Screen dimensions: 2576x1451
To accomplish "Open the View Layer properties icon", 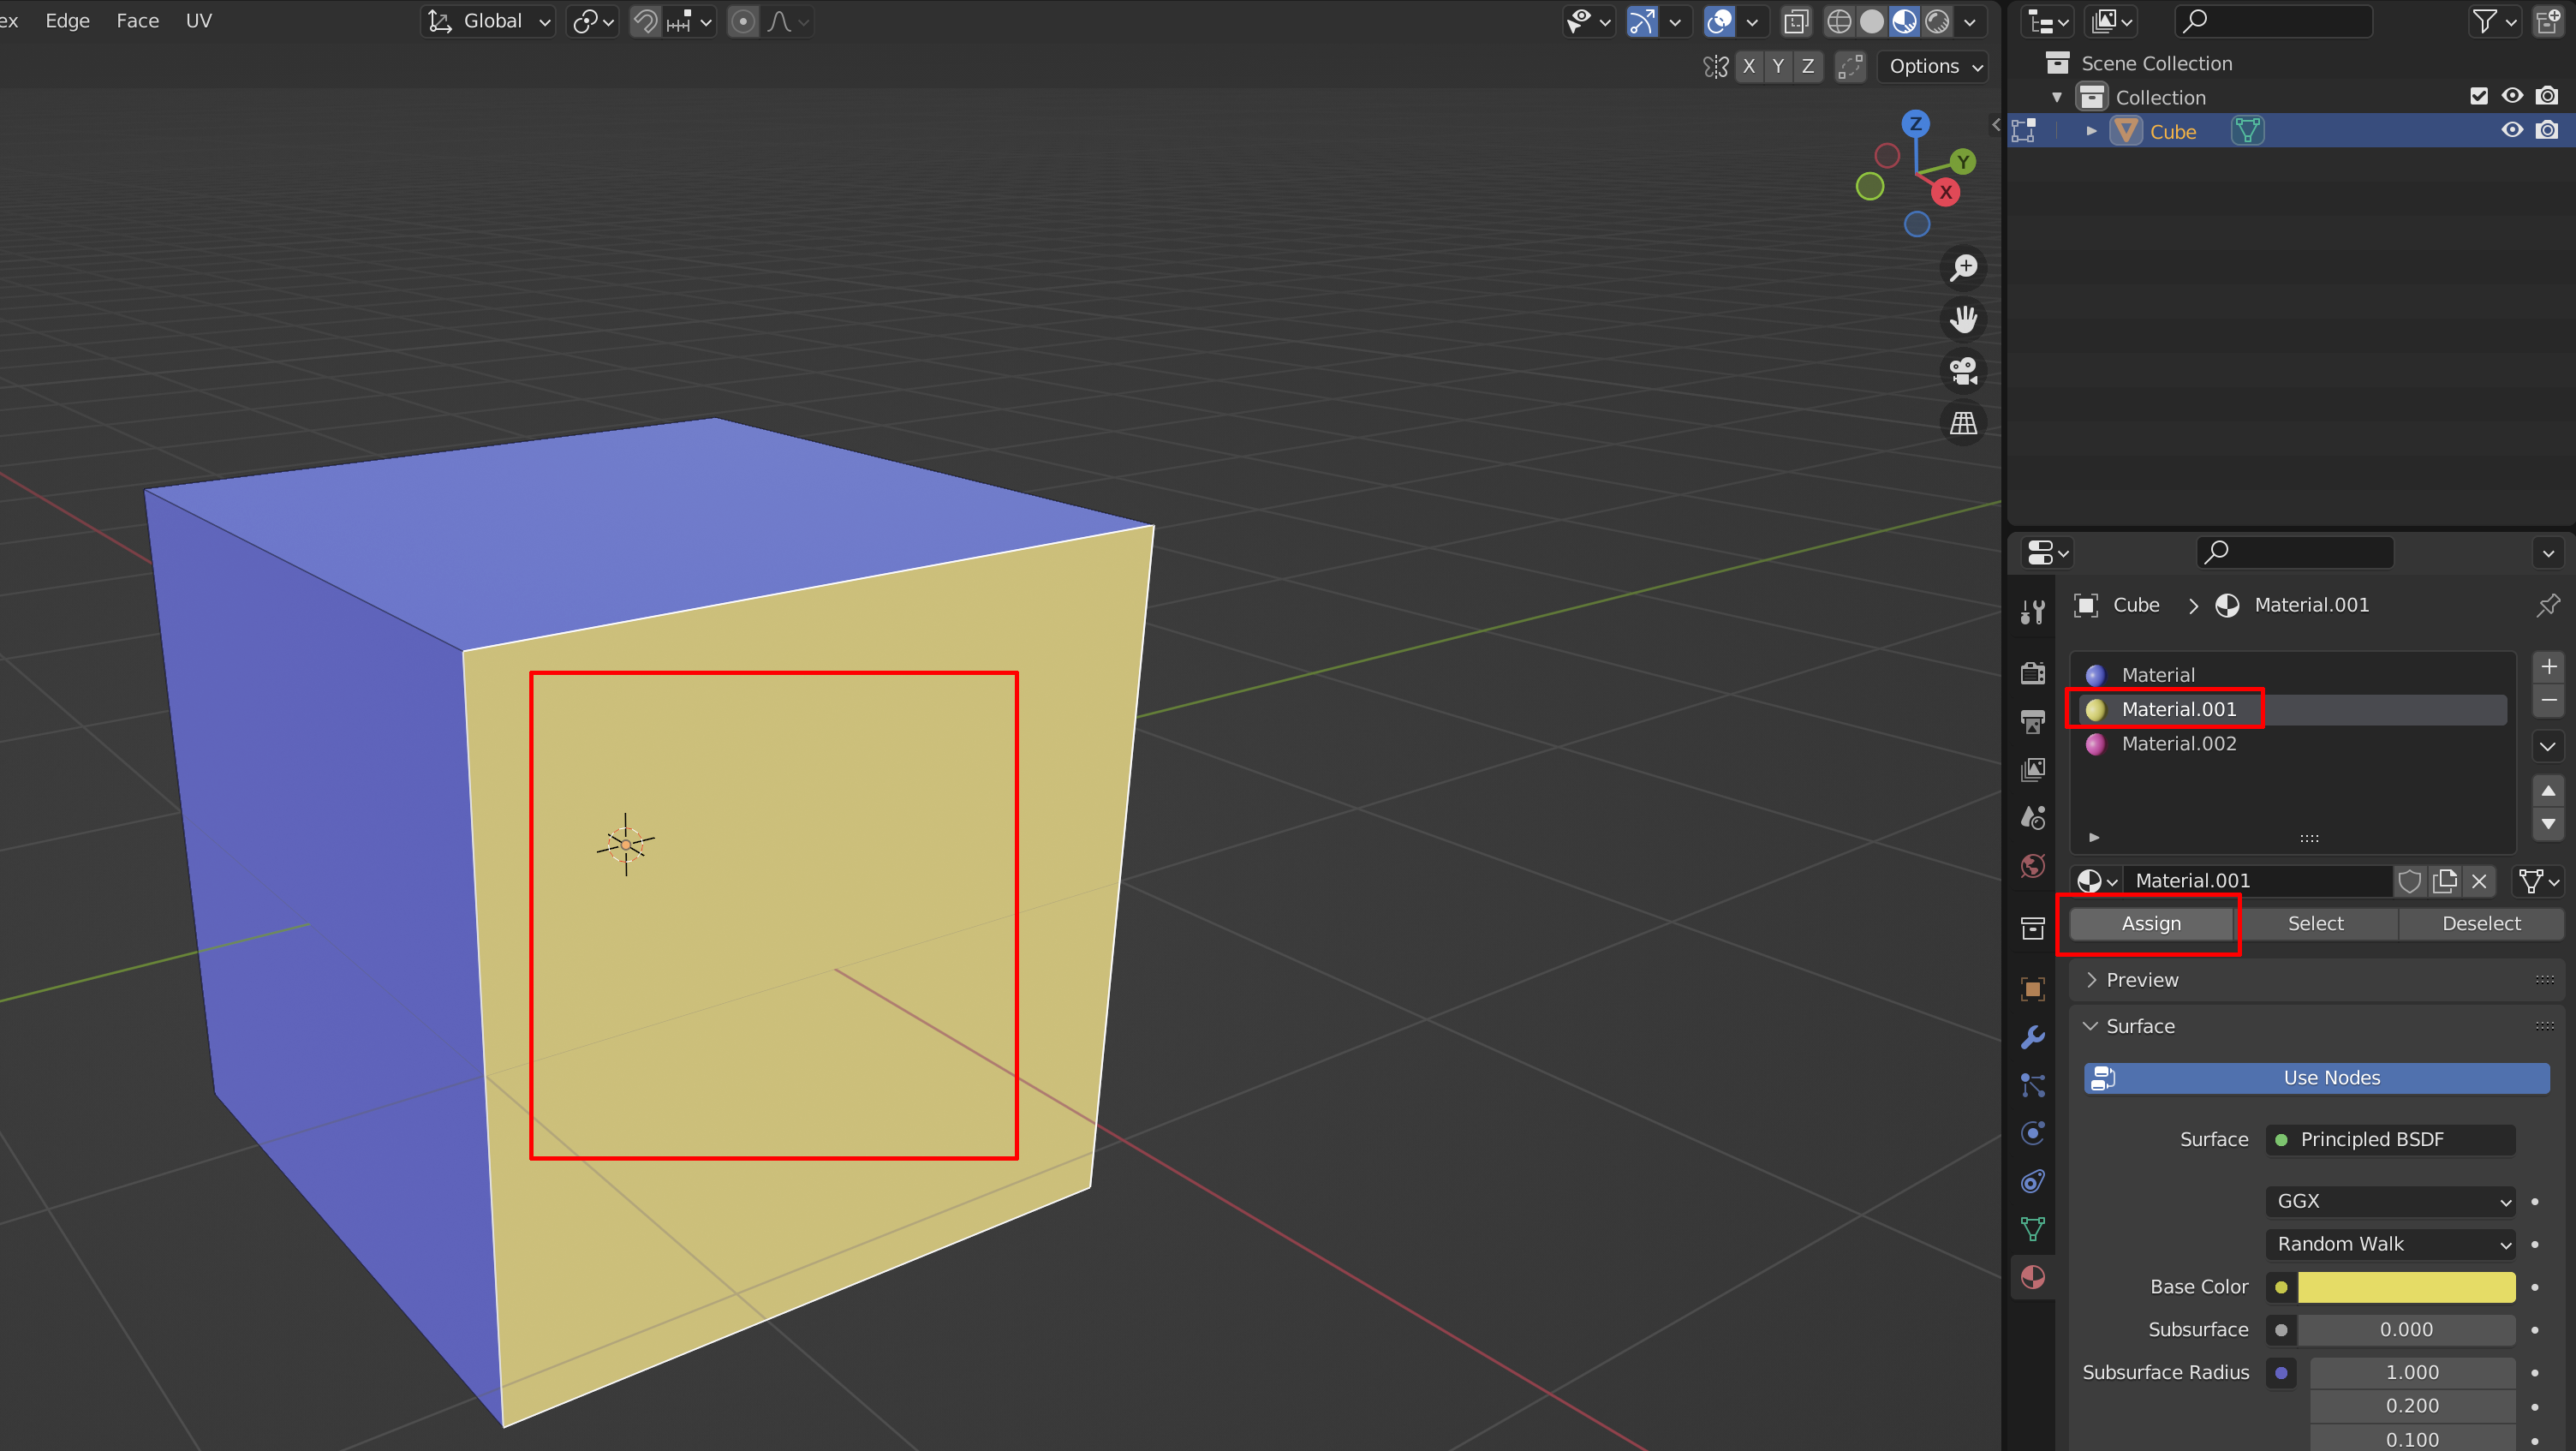I will tap(2032, 769).
